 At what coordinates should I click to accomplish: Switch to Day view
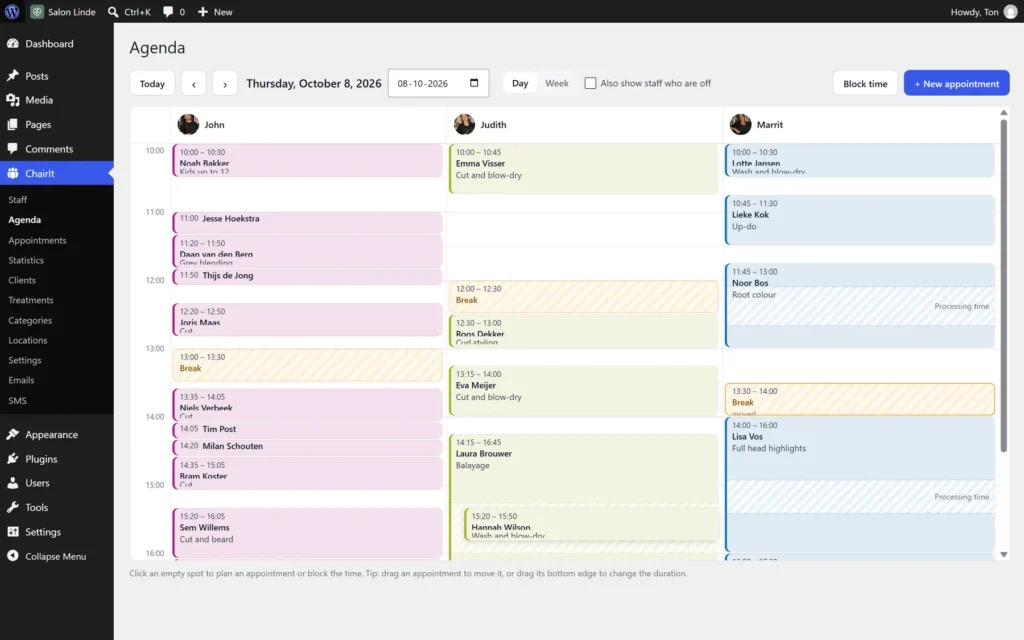click(520, 83)
